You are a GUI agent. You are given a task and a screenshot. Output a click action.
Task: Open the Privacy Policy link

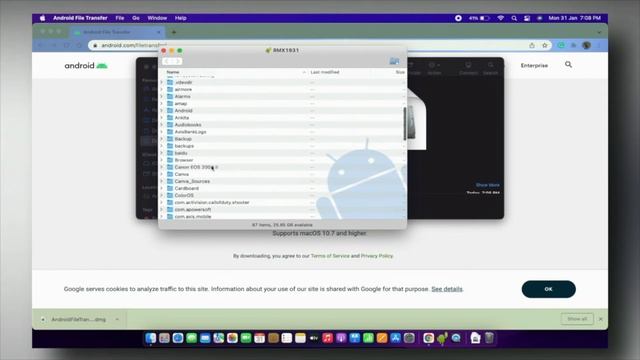click(x=377, y=256)
